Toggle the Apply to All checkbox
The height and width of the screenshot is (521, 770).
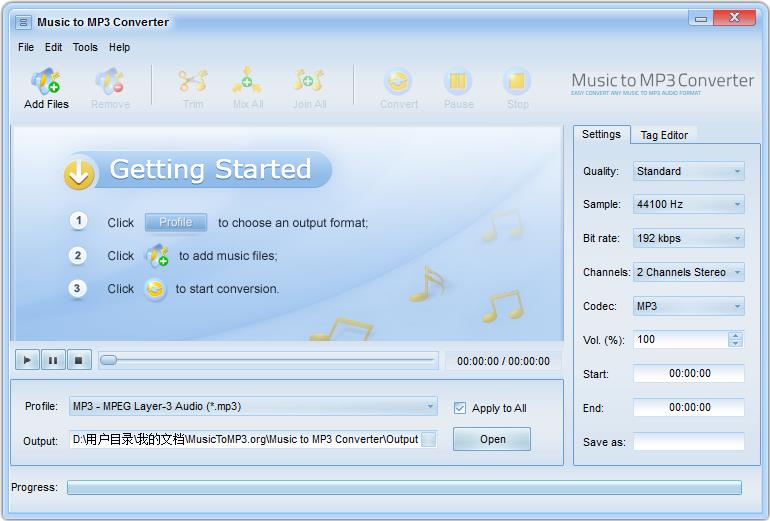pyautogui.click(x=460, y=408)
